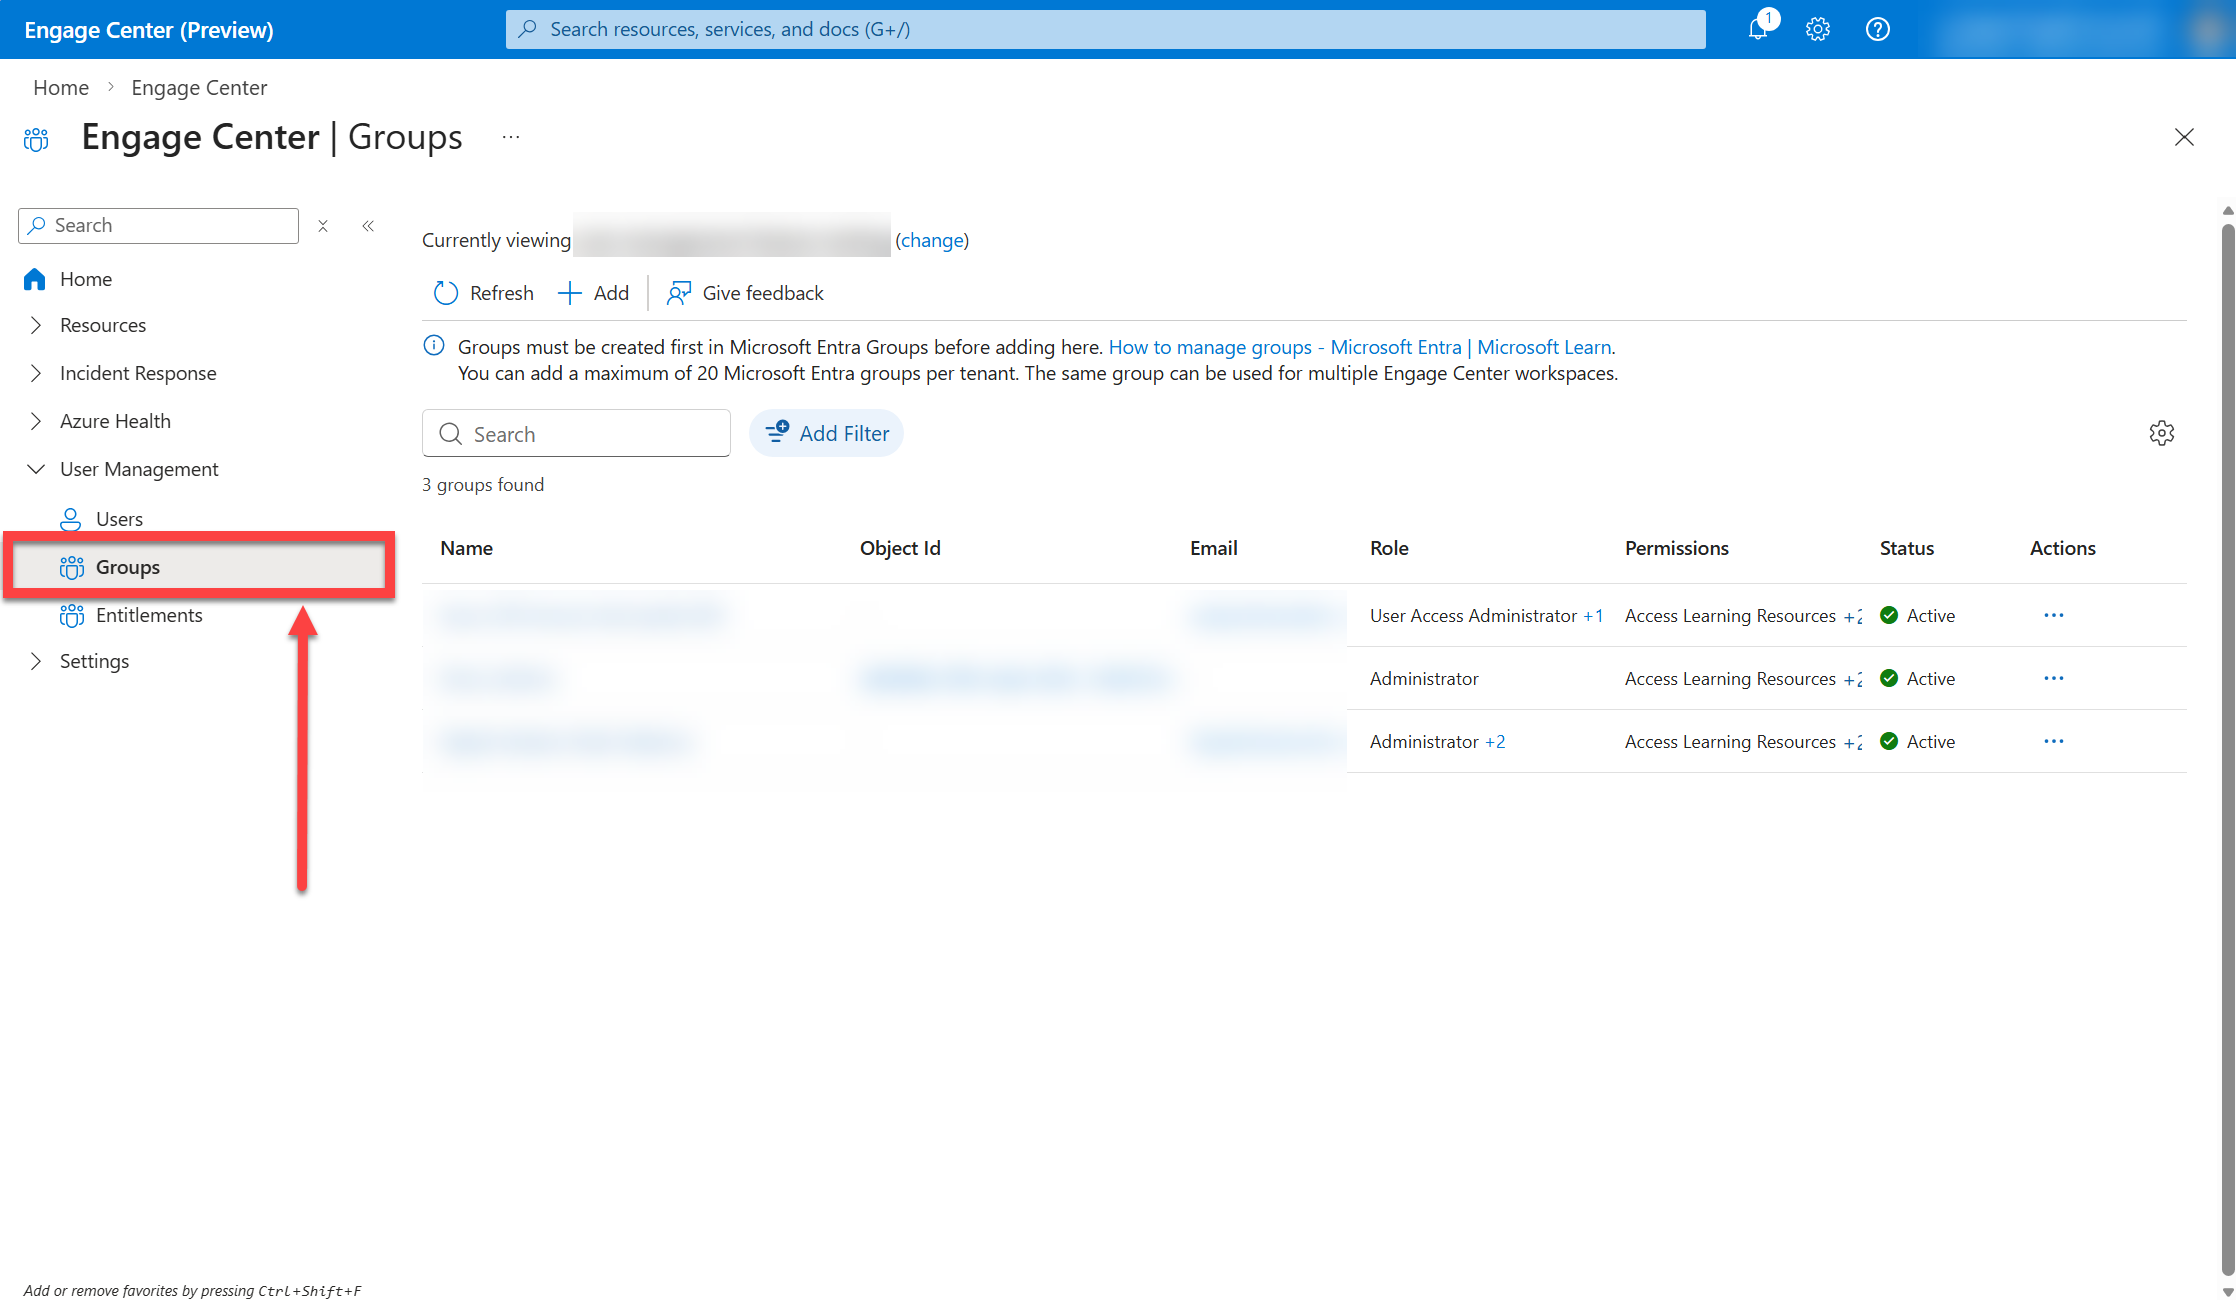2236x1300 pixels.
Task: Close the Engage Center blade
Action: click(2184, 137)
